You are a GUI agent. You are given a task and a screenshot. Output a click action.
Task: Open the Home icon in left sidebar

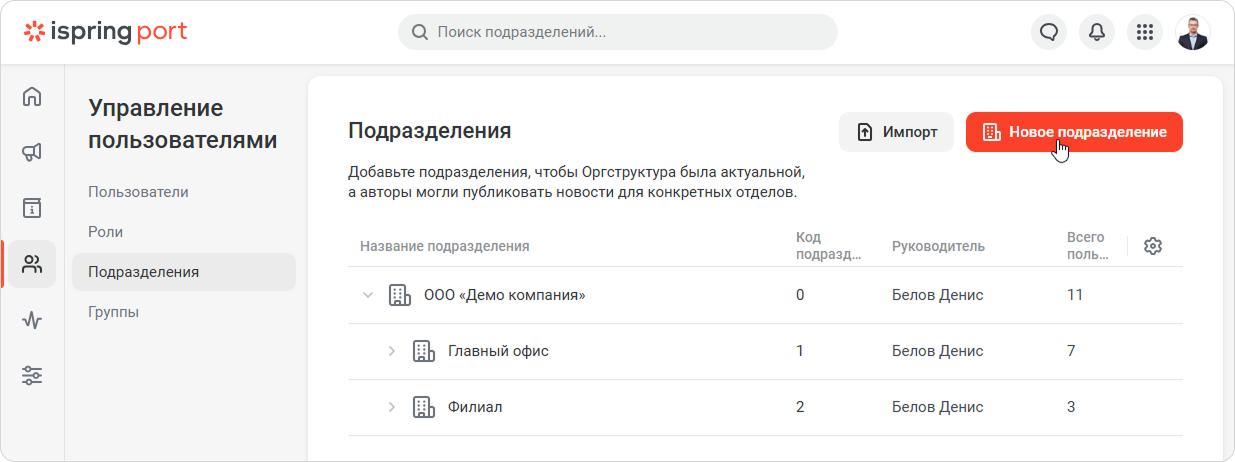[x=32, y=97]
